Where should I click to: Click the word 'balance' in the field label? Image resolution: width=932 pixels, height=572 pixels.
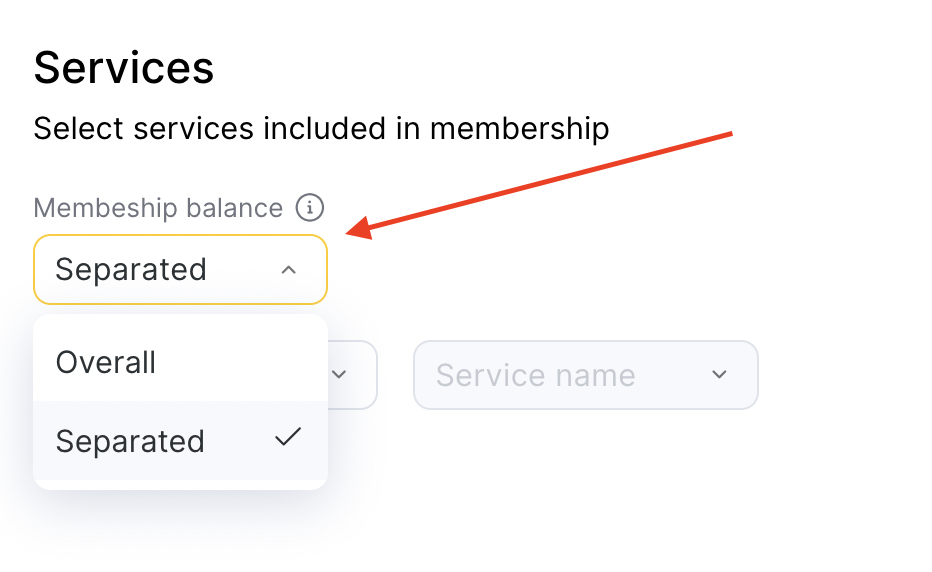pos(234,208)
